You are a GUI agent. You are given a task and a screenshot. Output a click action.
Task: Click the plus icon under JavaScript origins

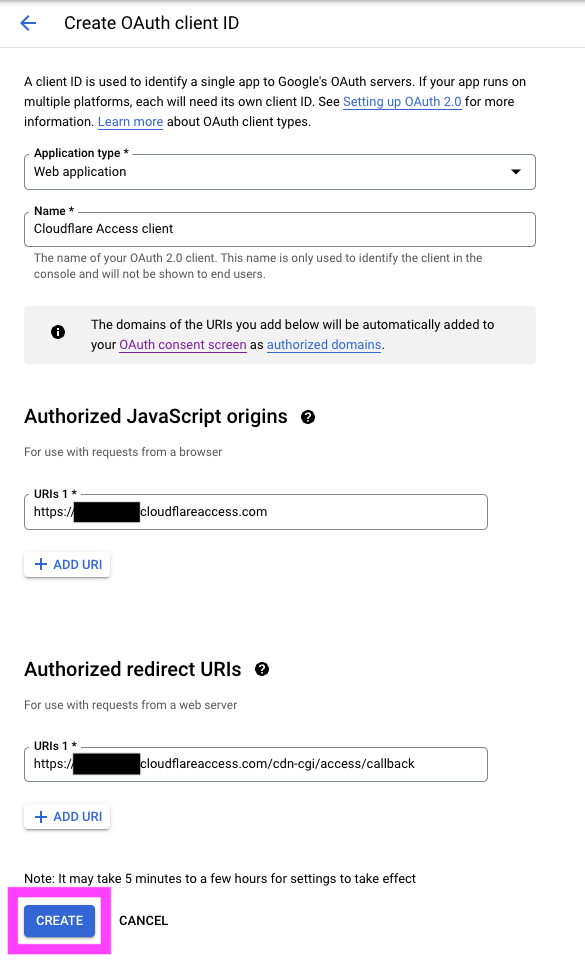click(41, 564)
